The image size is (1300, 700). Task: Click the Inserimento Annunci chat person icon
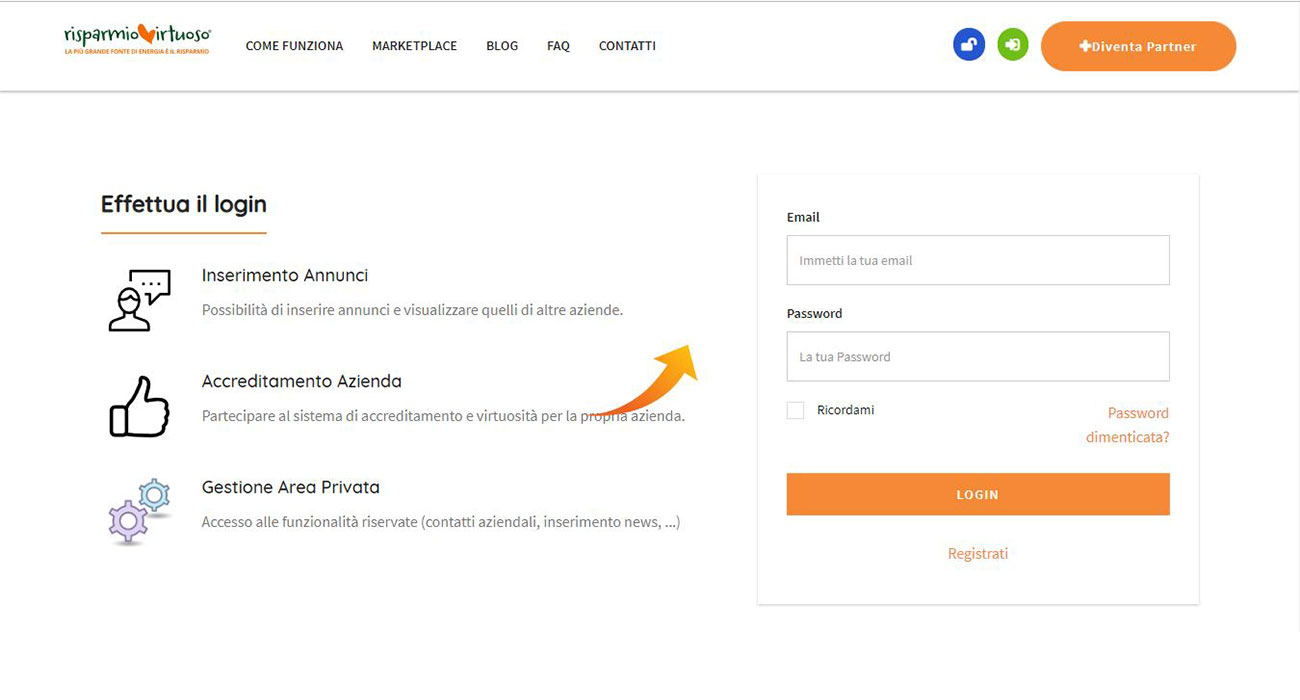[139, 300]
